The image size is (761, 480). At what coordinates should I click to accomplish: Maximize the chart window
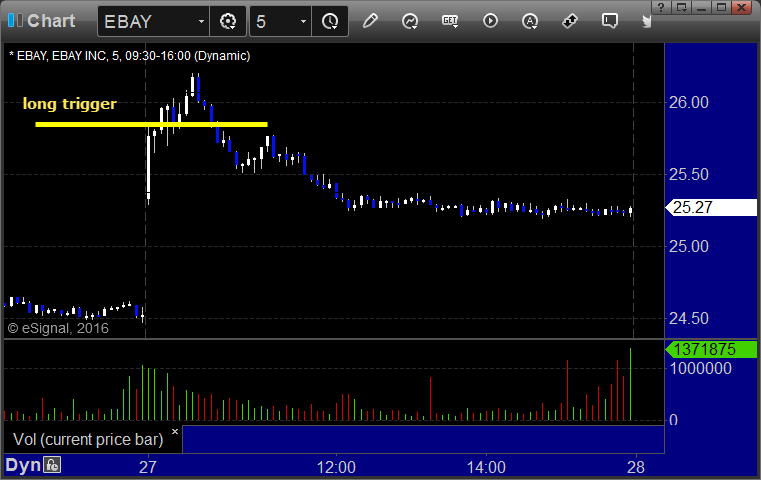click(x=721, y=7)
